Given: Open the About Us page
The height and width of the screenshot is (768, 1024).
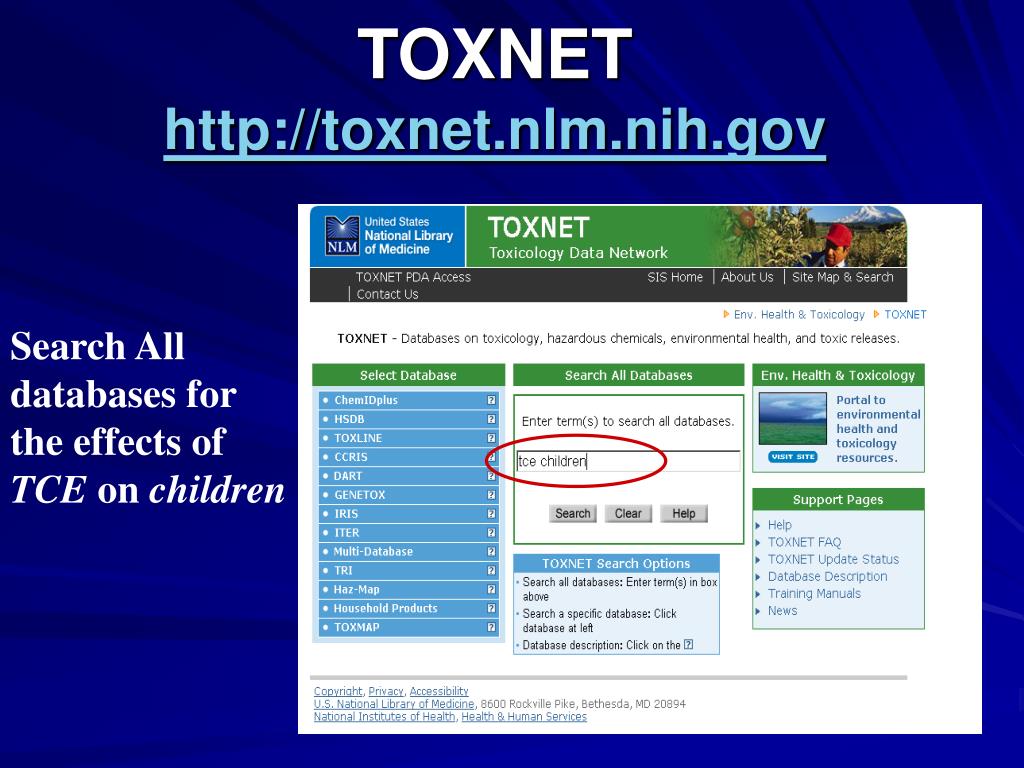Looking at the screenshot, I should [747, 277].
